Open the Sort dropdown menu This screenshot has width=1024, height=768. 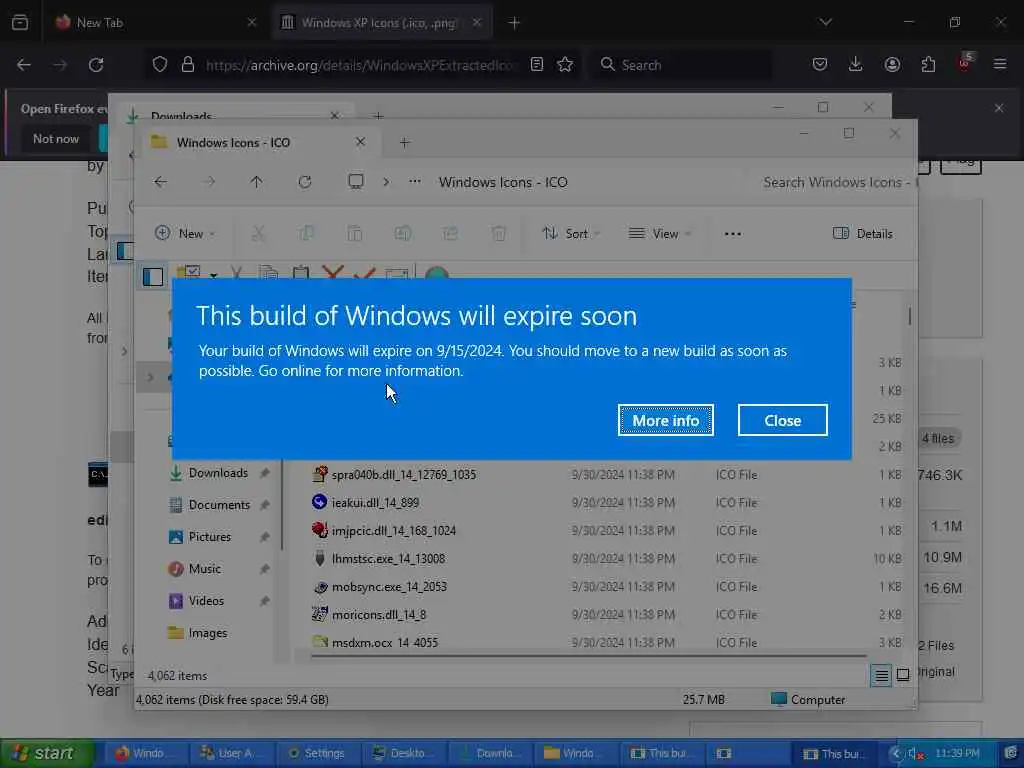coord(571,233)
